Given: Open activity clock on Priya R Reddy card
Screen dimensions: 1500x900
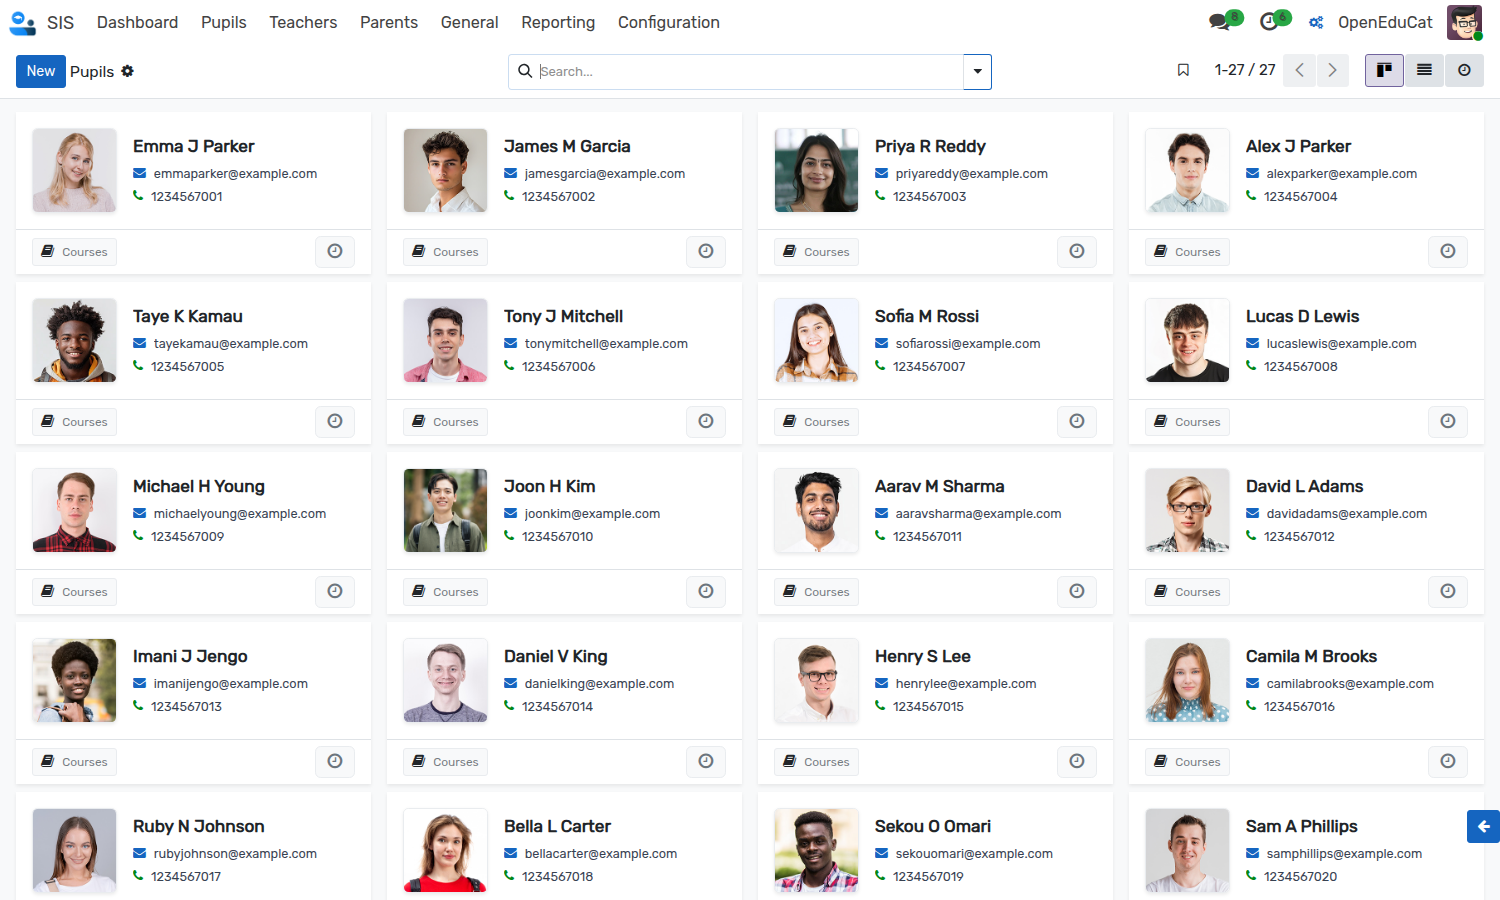Looking at the screenshot, I should tap(1077, 252).
